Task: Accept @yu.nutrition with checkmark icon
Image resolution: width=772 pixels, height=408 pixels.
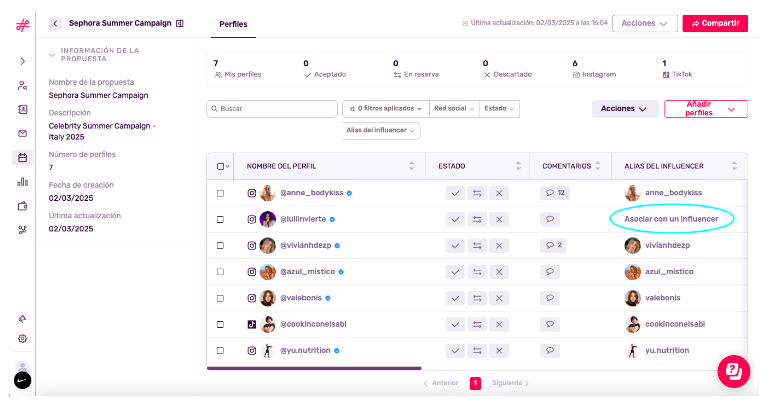Action: (455, 351)
